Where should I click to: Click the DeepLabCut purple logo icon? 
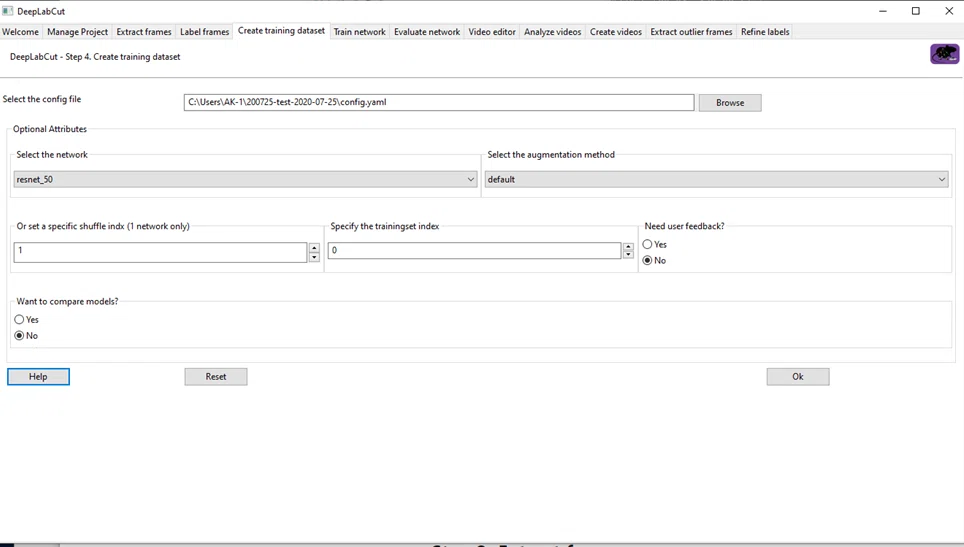[944, 54]
